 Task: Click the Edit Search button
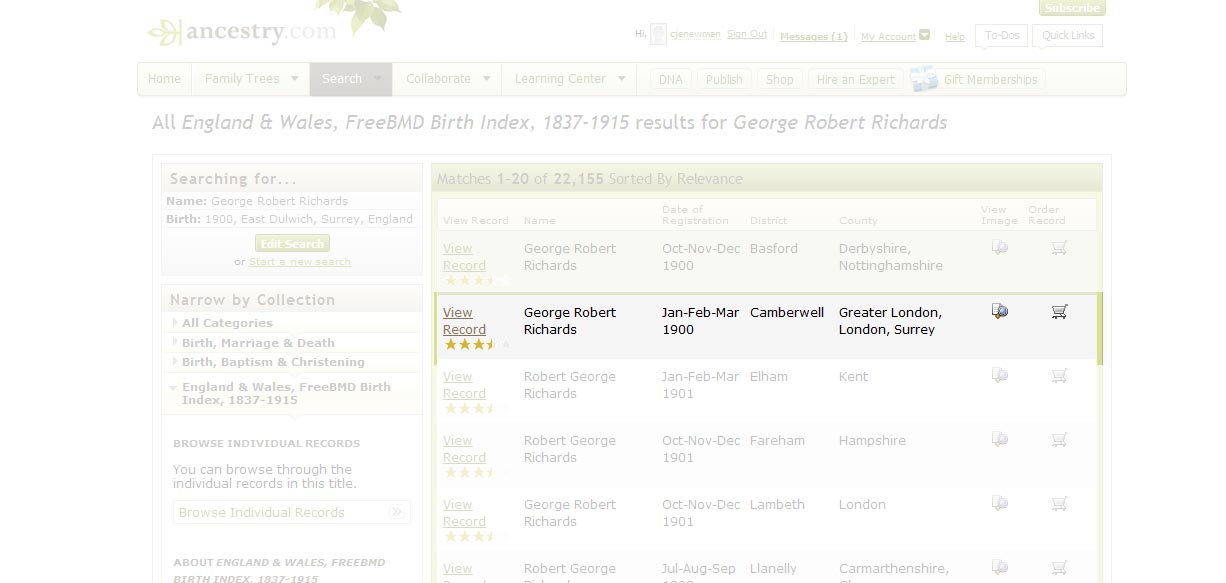(292, 244)
